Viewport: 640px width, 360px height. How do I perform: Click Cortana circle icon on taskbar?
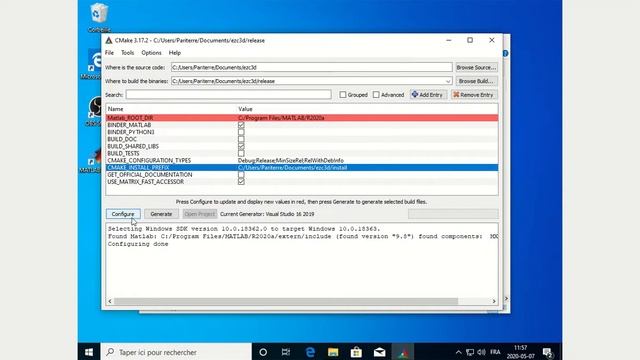pos(263,352)
